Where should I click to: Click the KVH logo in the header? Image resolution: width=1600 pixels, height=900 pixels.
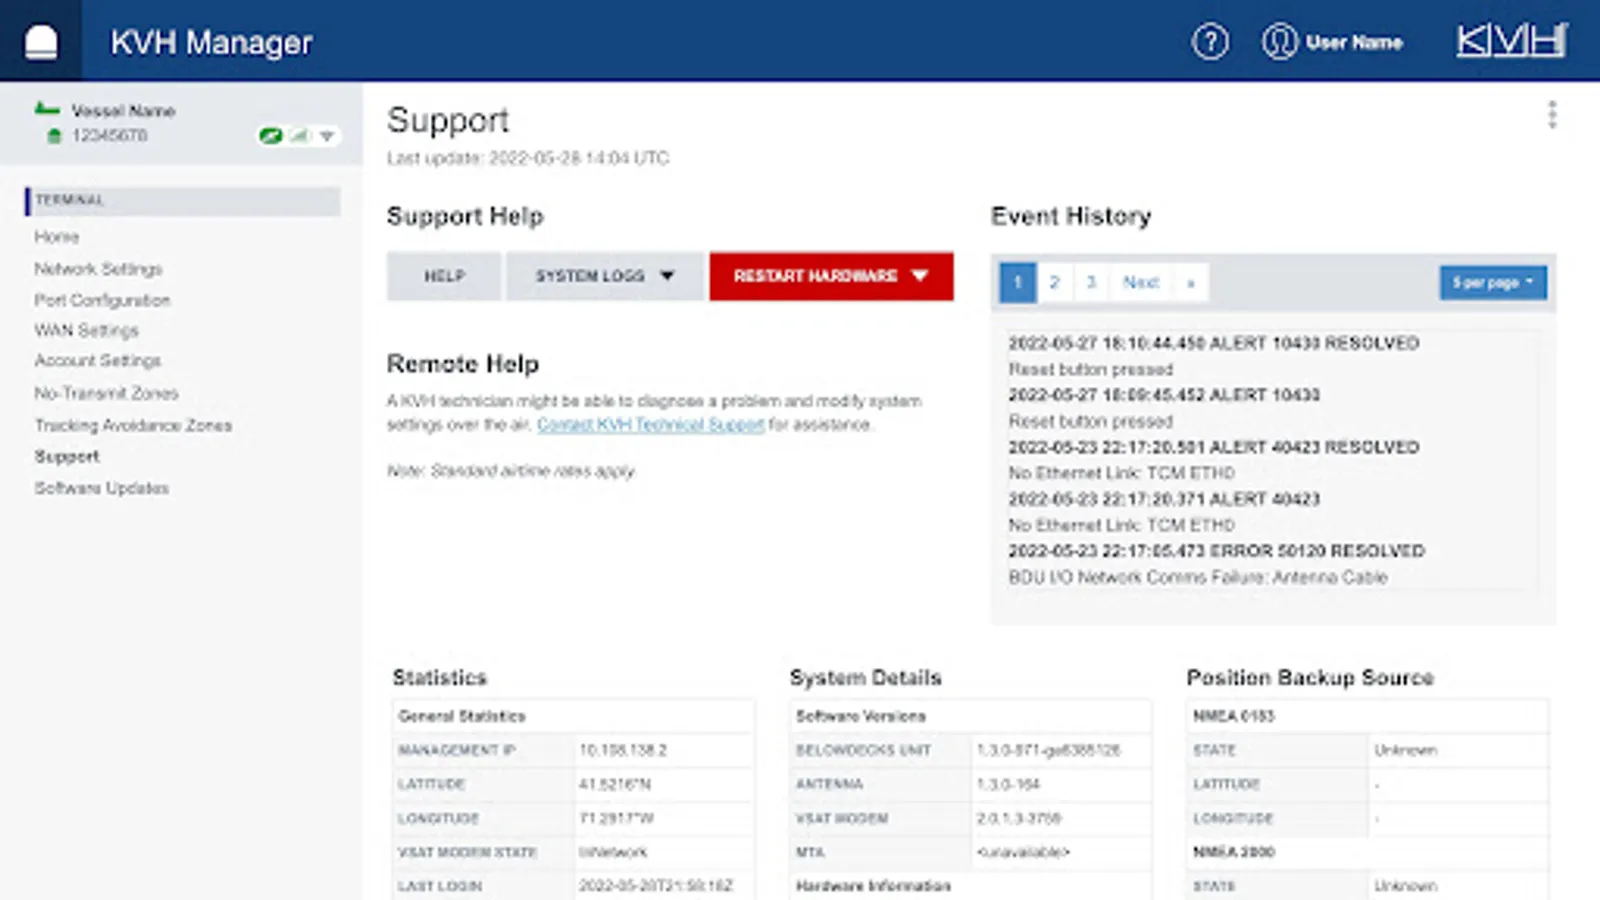1511,41
